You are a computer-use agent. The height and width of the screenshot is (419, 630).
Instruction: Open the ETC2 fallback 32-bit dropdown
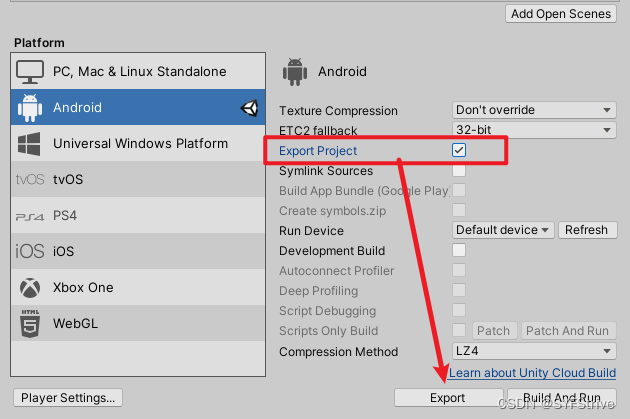pyautogui.click(x=534, y=130)
